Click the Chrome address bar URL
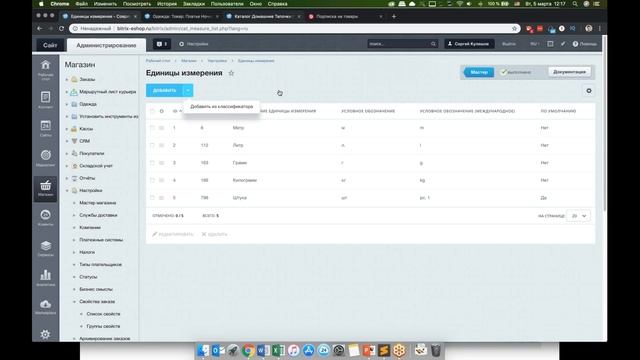 pos(294,29)
